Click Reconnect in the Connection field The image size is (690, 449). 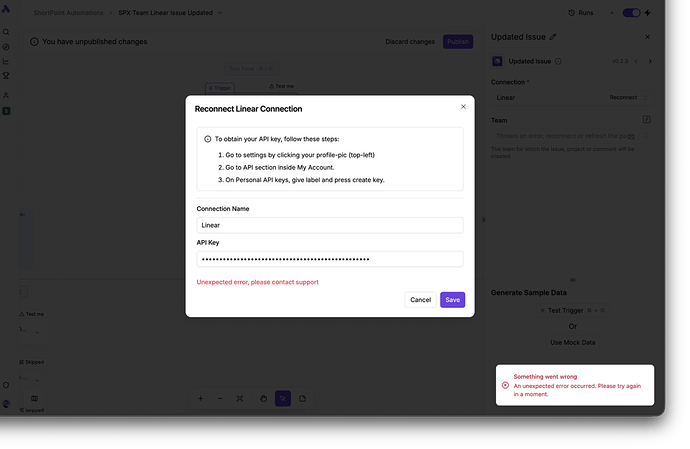[623, 97]
